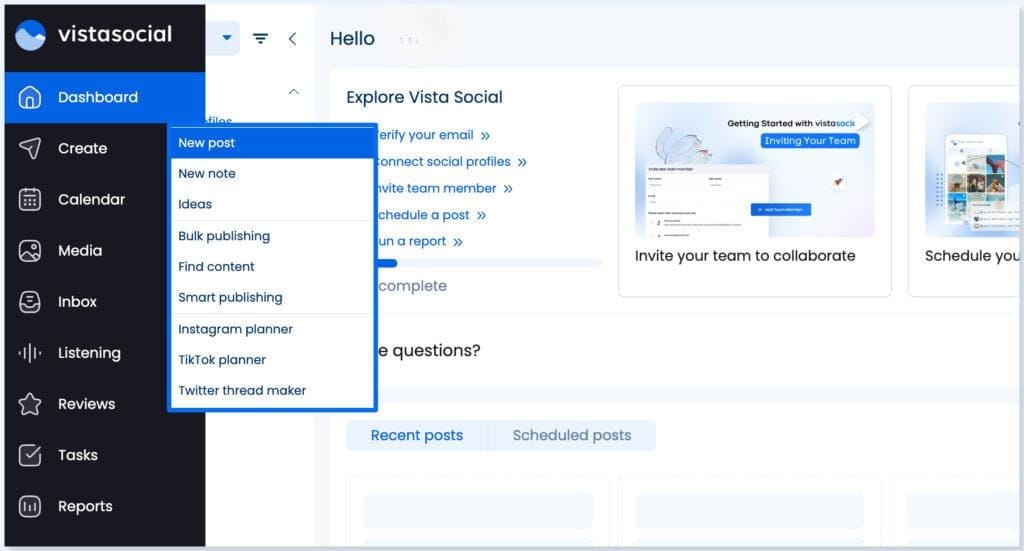1024x551 pixels.
Task: Open the Inbox icon in sidebar
Action: click(x=29, y=302)
